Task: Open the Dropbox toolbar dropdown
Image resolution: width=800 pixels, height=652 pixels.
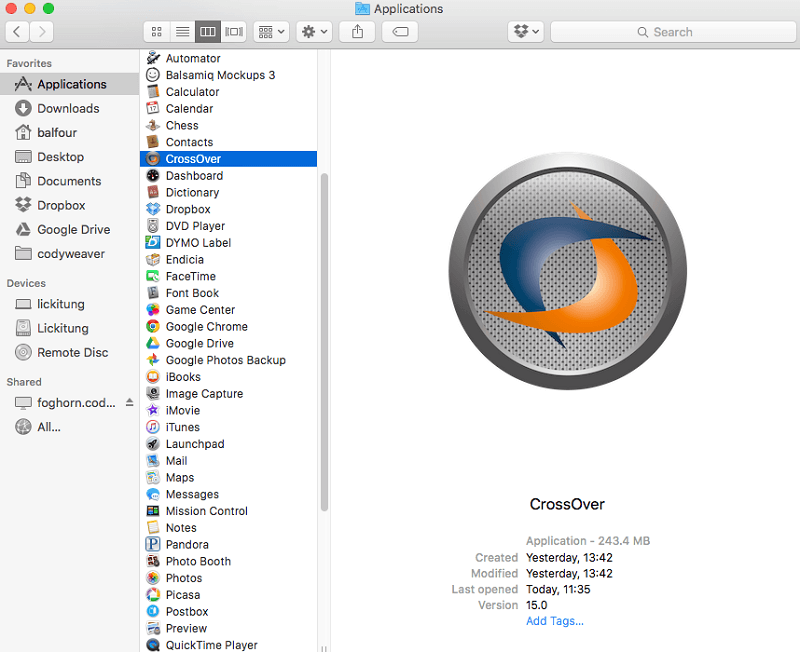Action: [525, 32]
